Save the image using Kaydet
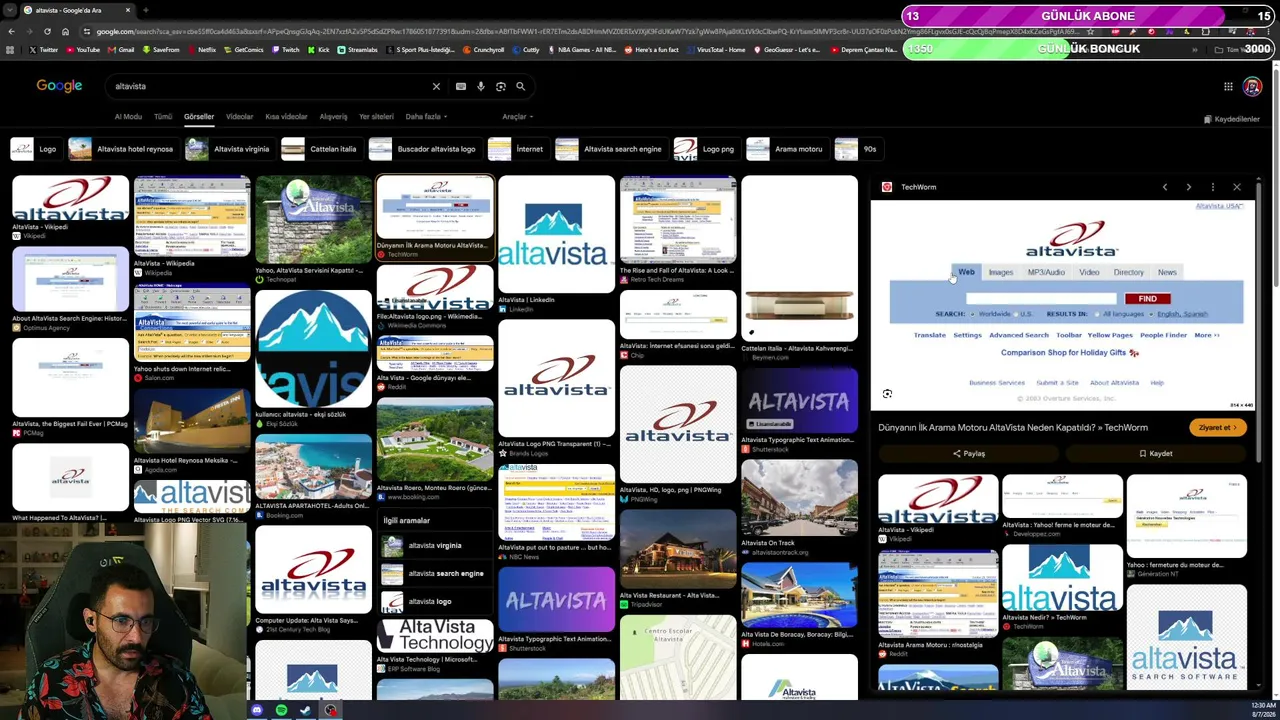The height and width of the screenshot is (720, 1280). tap(1155, 454)
